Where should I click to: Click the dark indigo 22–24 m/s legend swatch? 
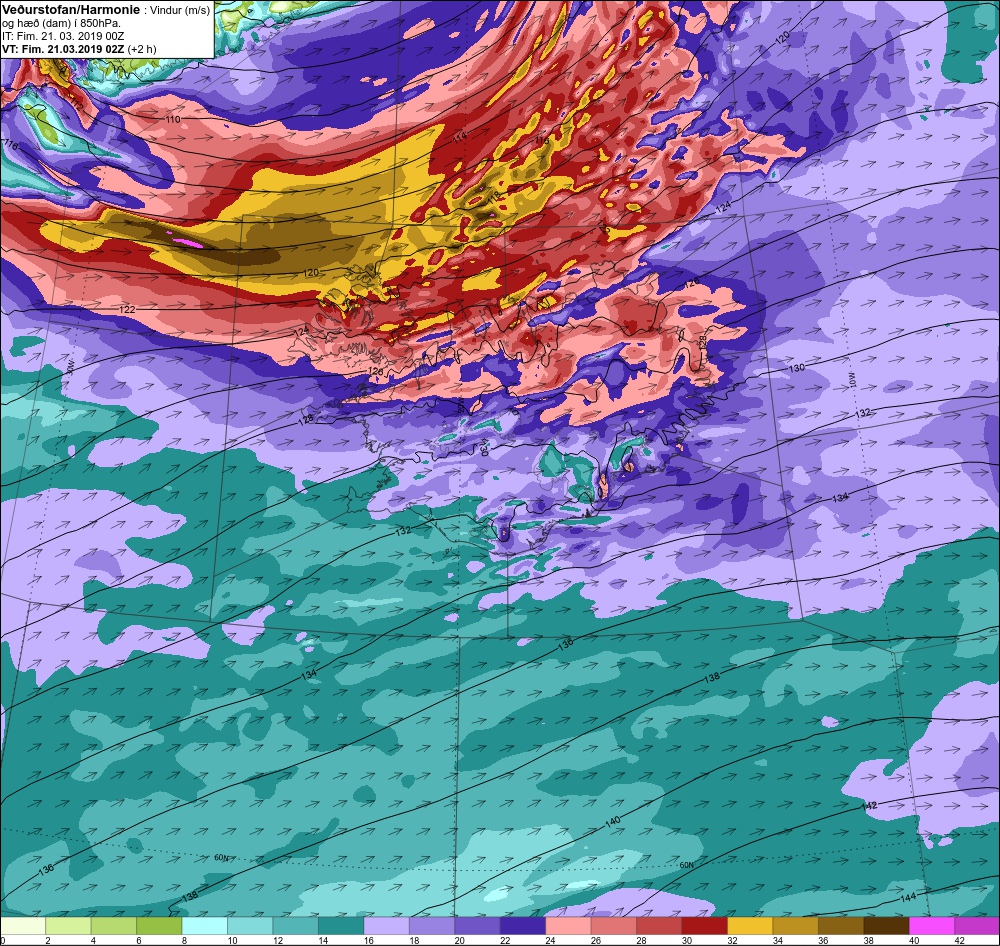(523, 926)
